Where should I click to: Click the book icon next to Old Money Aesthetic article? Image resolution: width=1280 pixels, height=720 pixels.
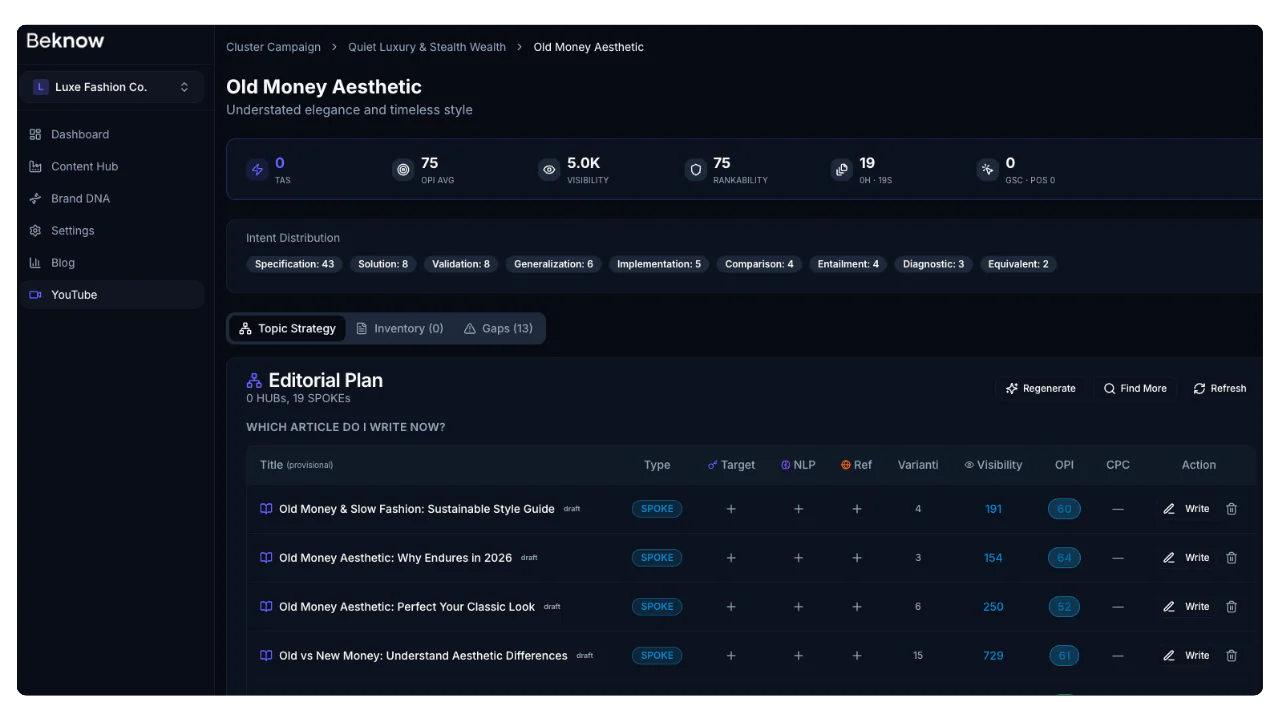point(266,557)
